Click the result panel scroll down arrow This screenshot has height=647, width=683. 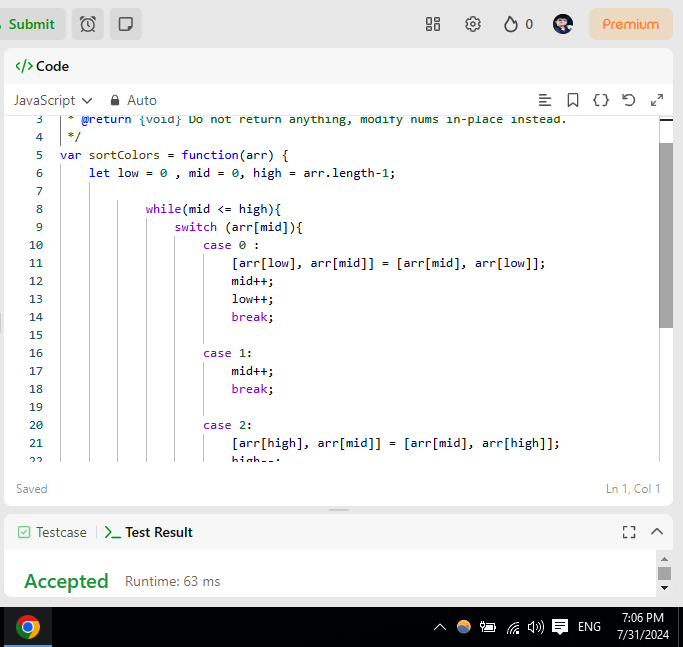(x=664, y=588)
